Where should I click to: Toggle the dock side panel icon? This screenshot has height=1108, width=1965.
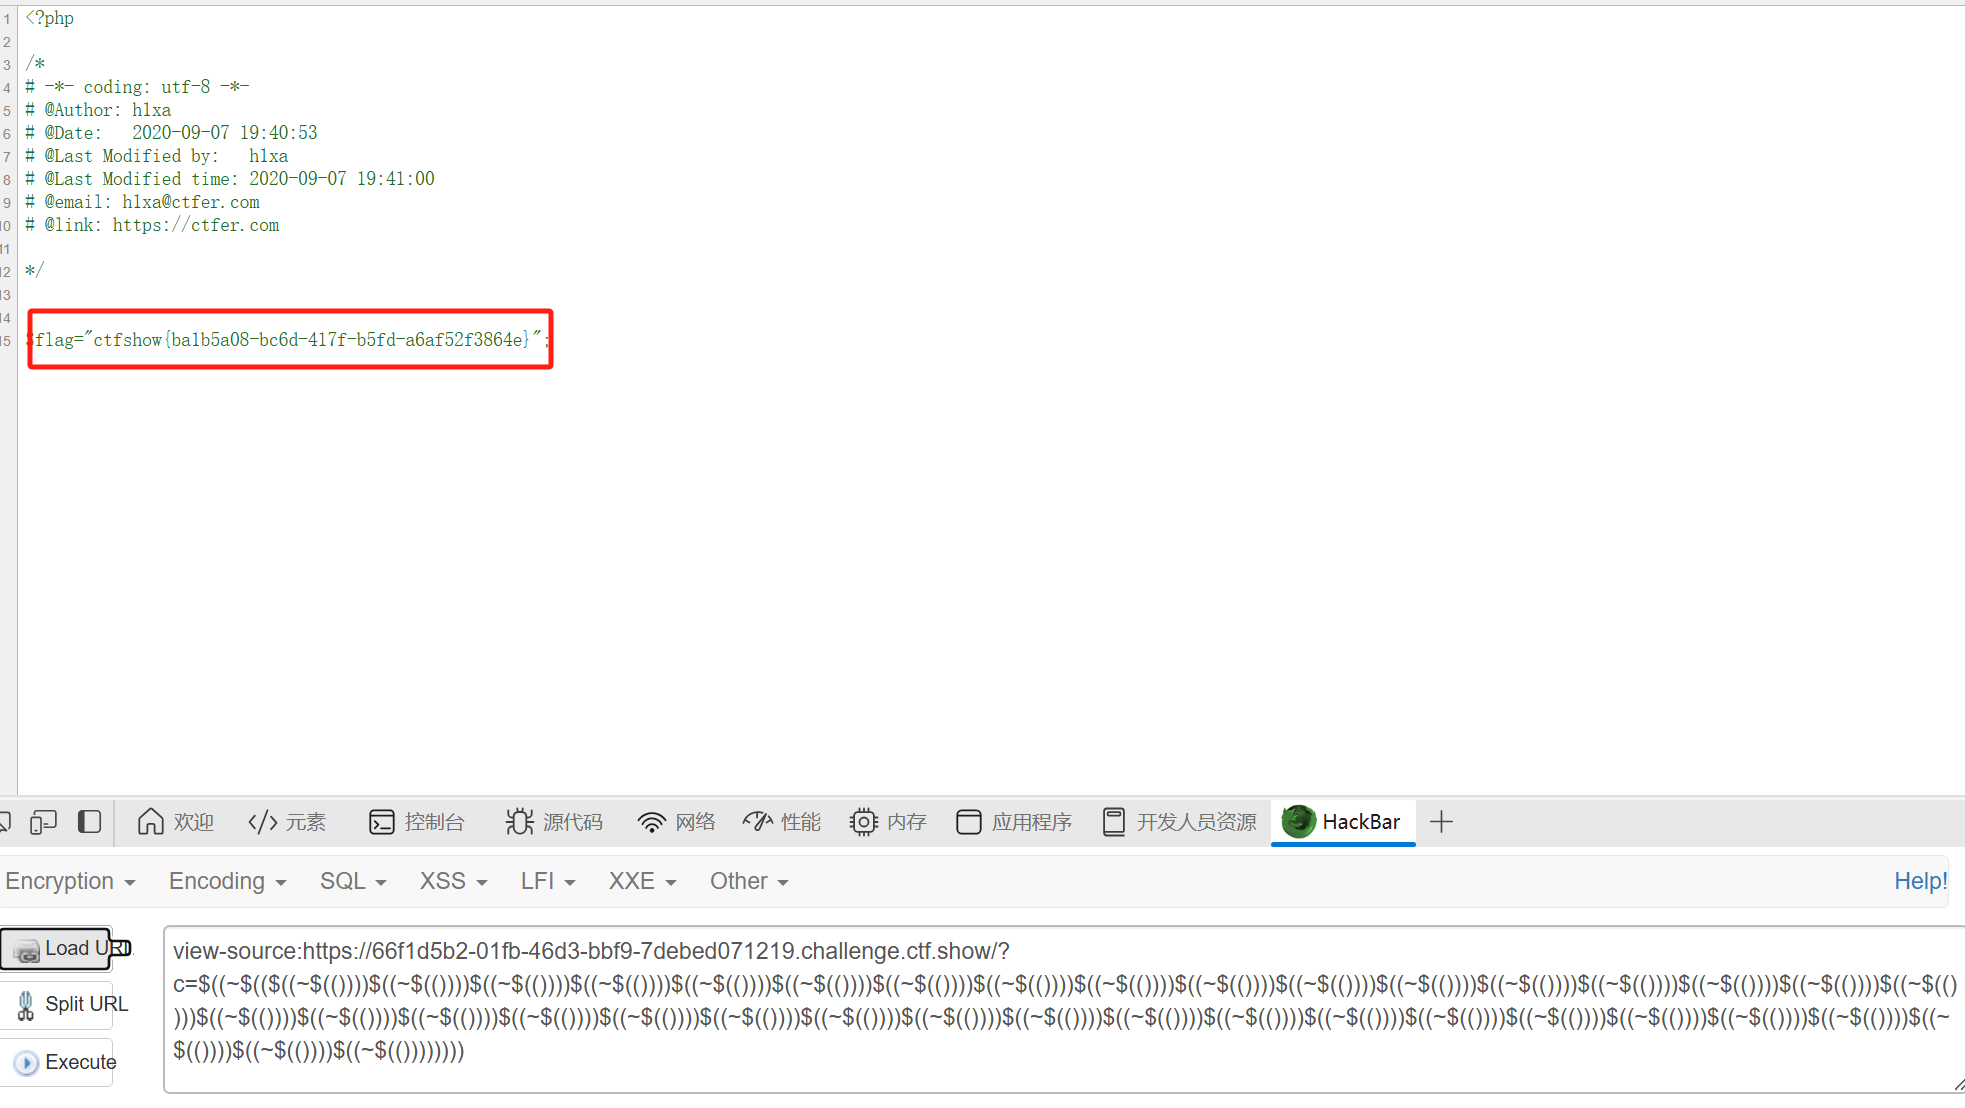tap(90, 822)
